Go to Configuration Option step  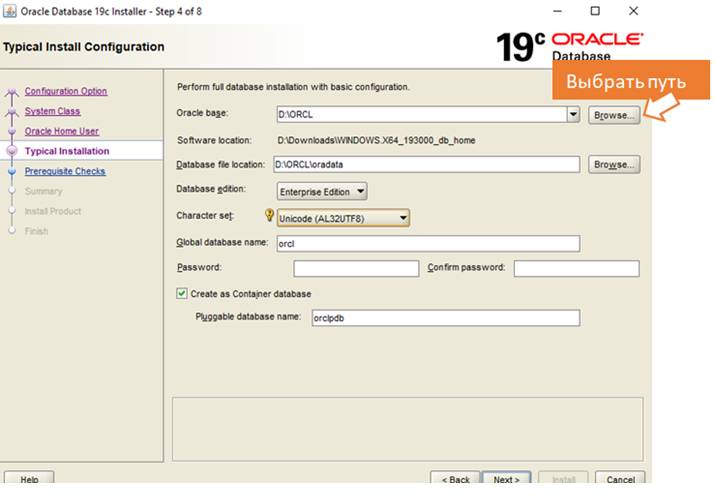point(65,91)
